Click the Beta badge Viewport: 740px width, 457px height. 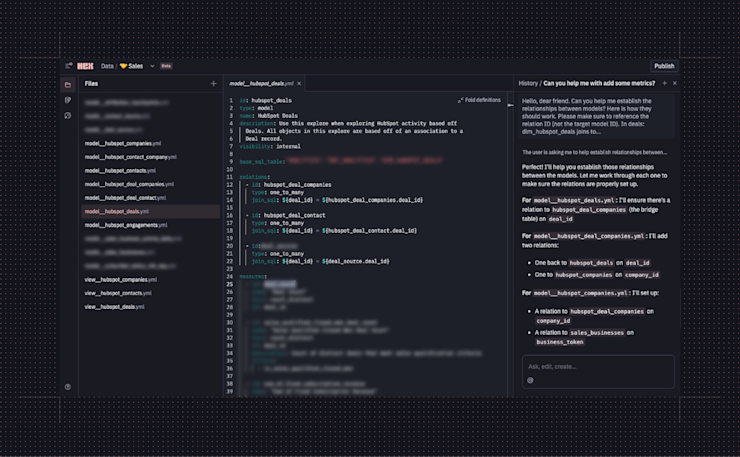166,66
